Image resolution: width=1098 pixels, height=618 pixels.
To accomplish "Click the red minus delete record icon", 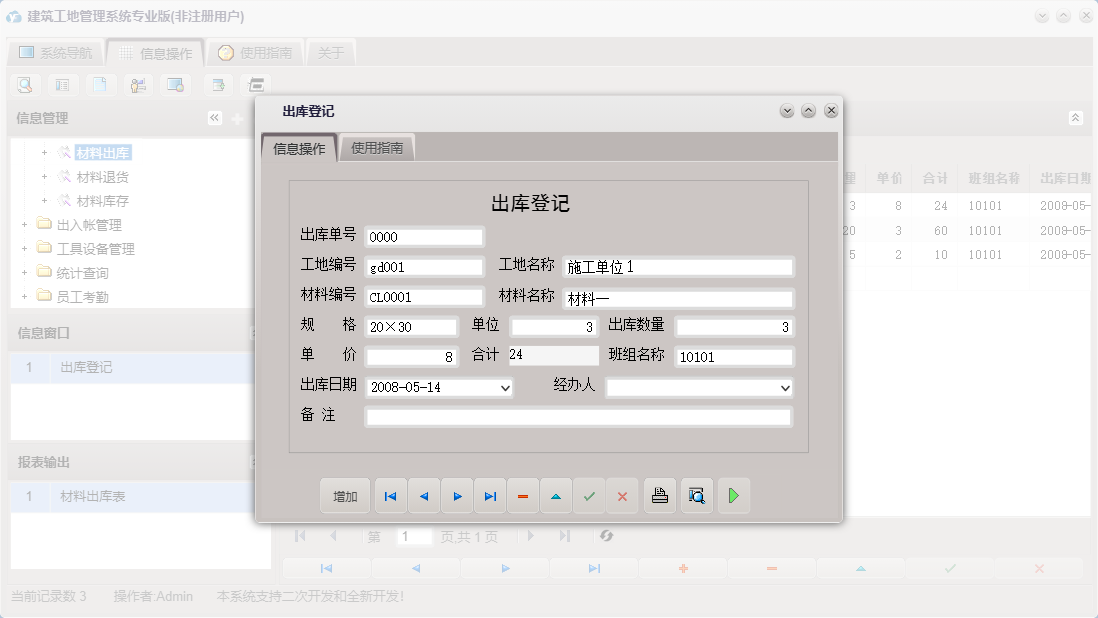I will click(523, 495).
